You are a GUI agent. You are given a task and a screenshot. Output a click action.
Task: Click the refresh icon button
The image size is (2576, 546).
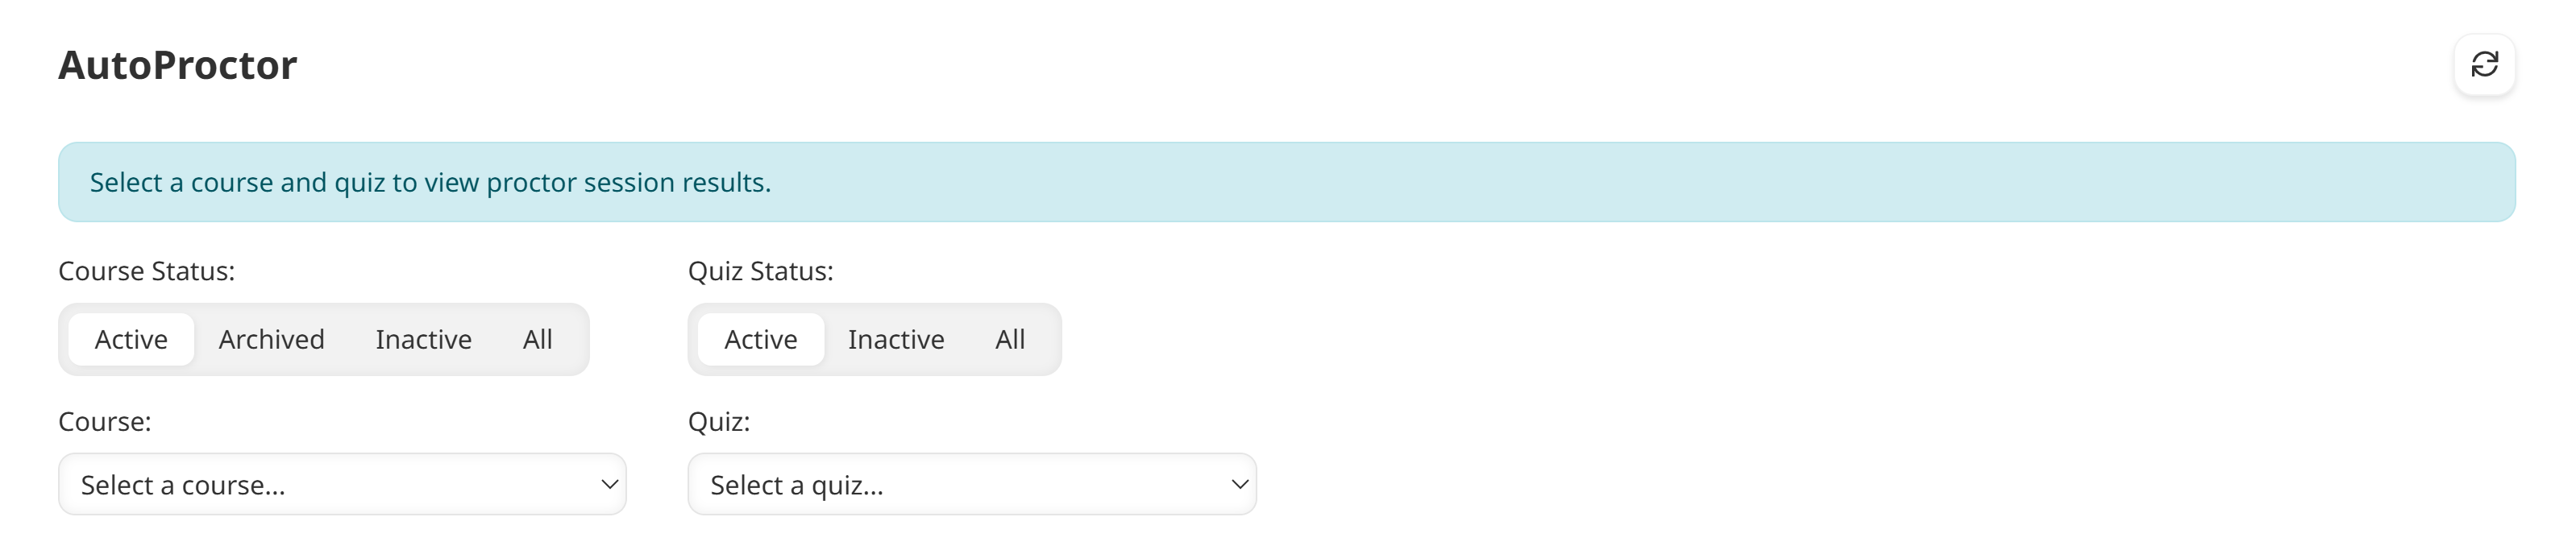2484,65
